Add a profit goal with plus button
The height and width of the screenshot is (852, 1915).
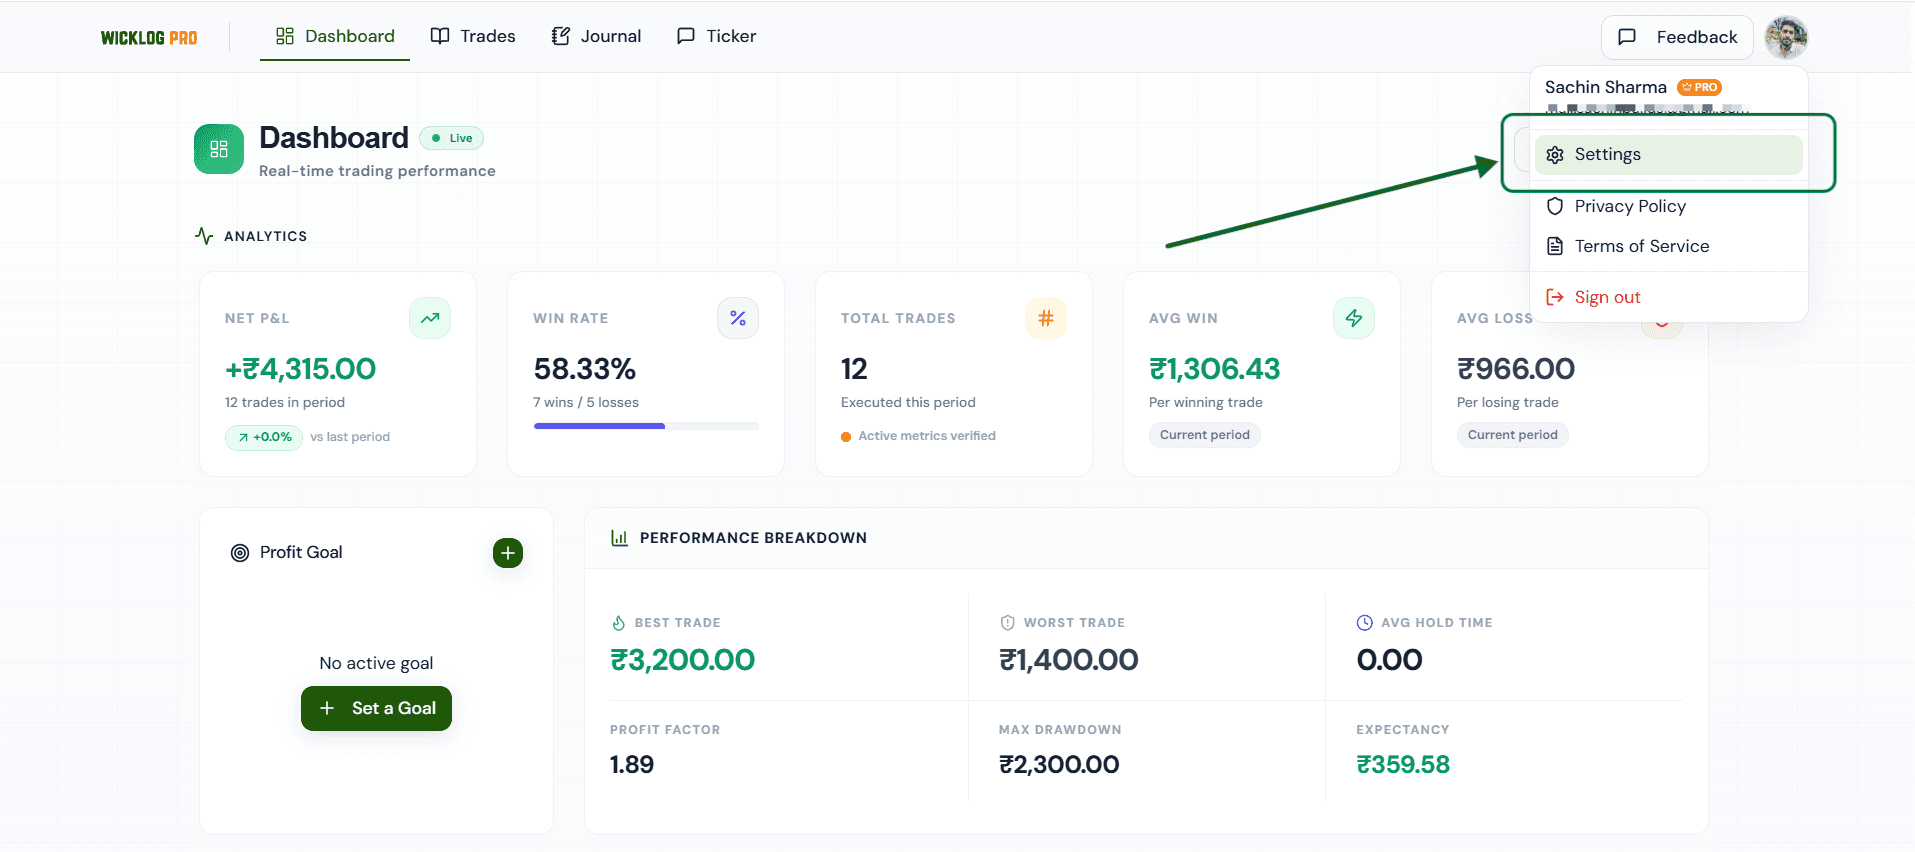508,553
